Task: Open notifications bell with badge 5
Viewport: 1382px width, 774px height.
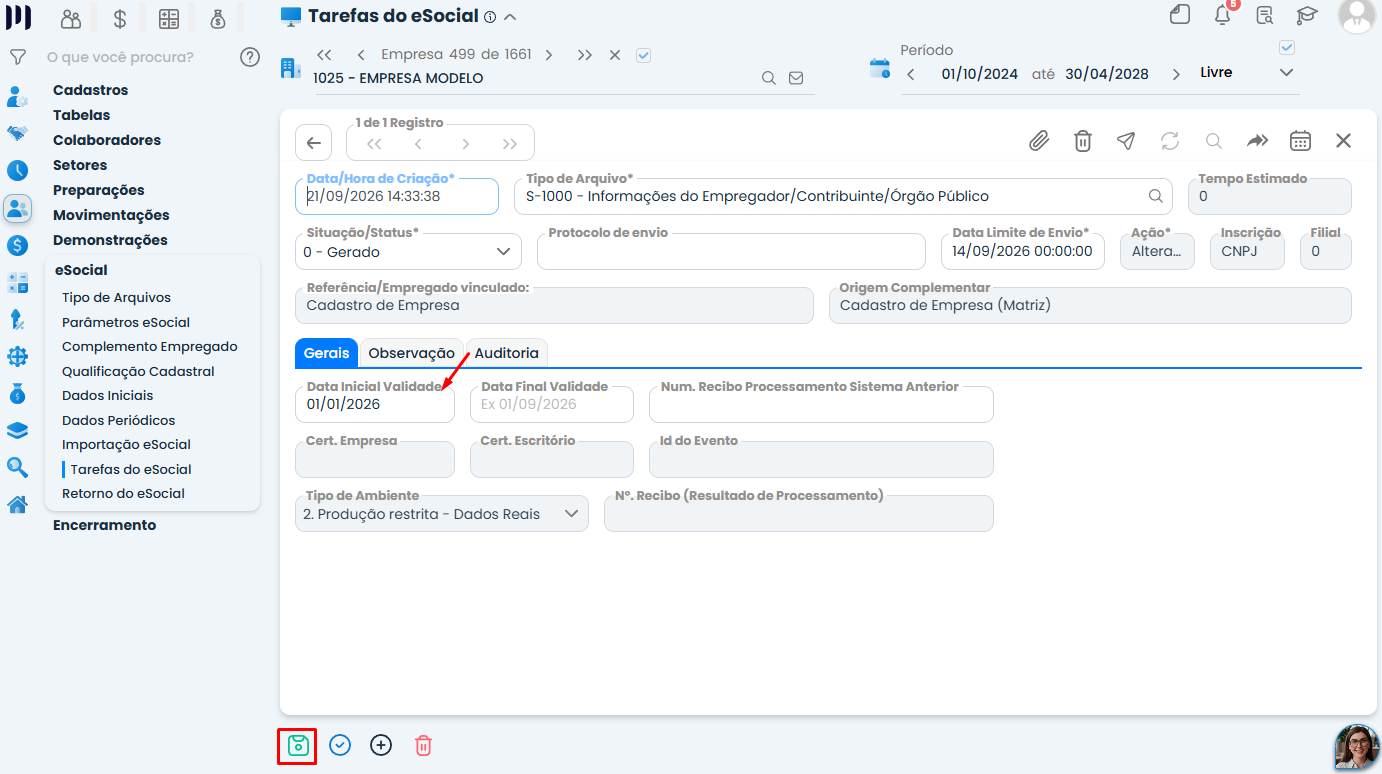Action: 1222,15
